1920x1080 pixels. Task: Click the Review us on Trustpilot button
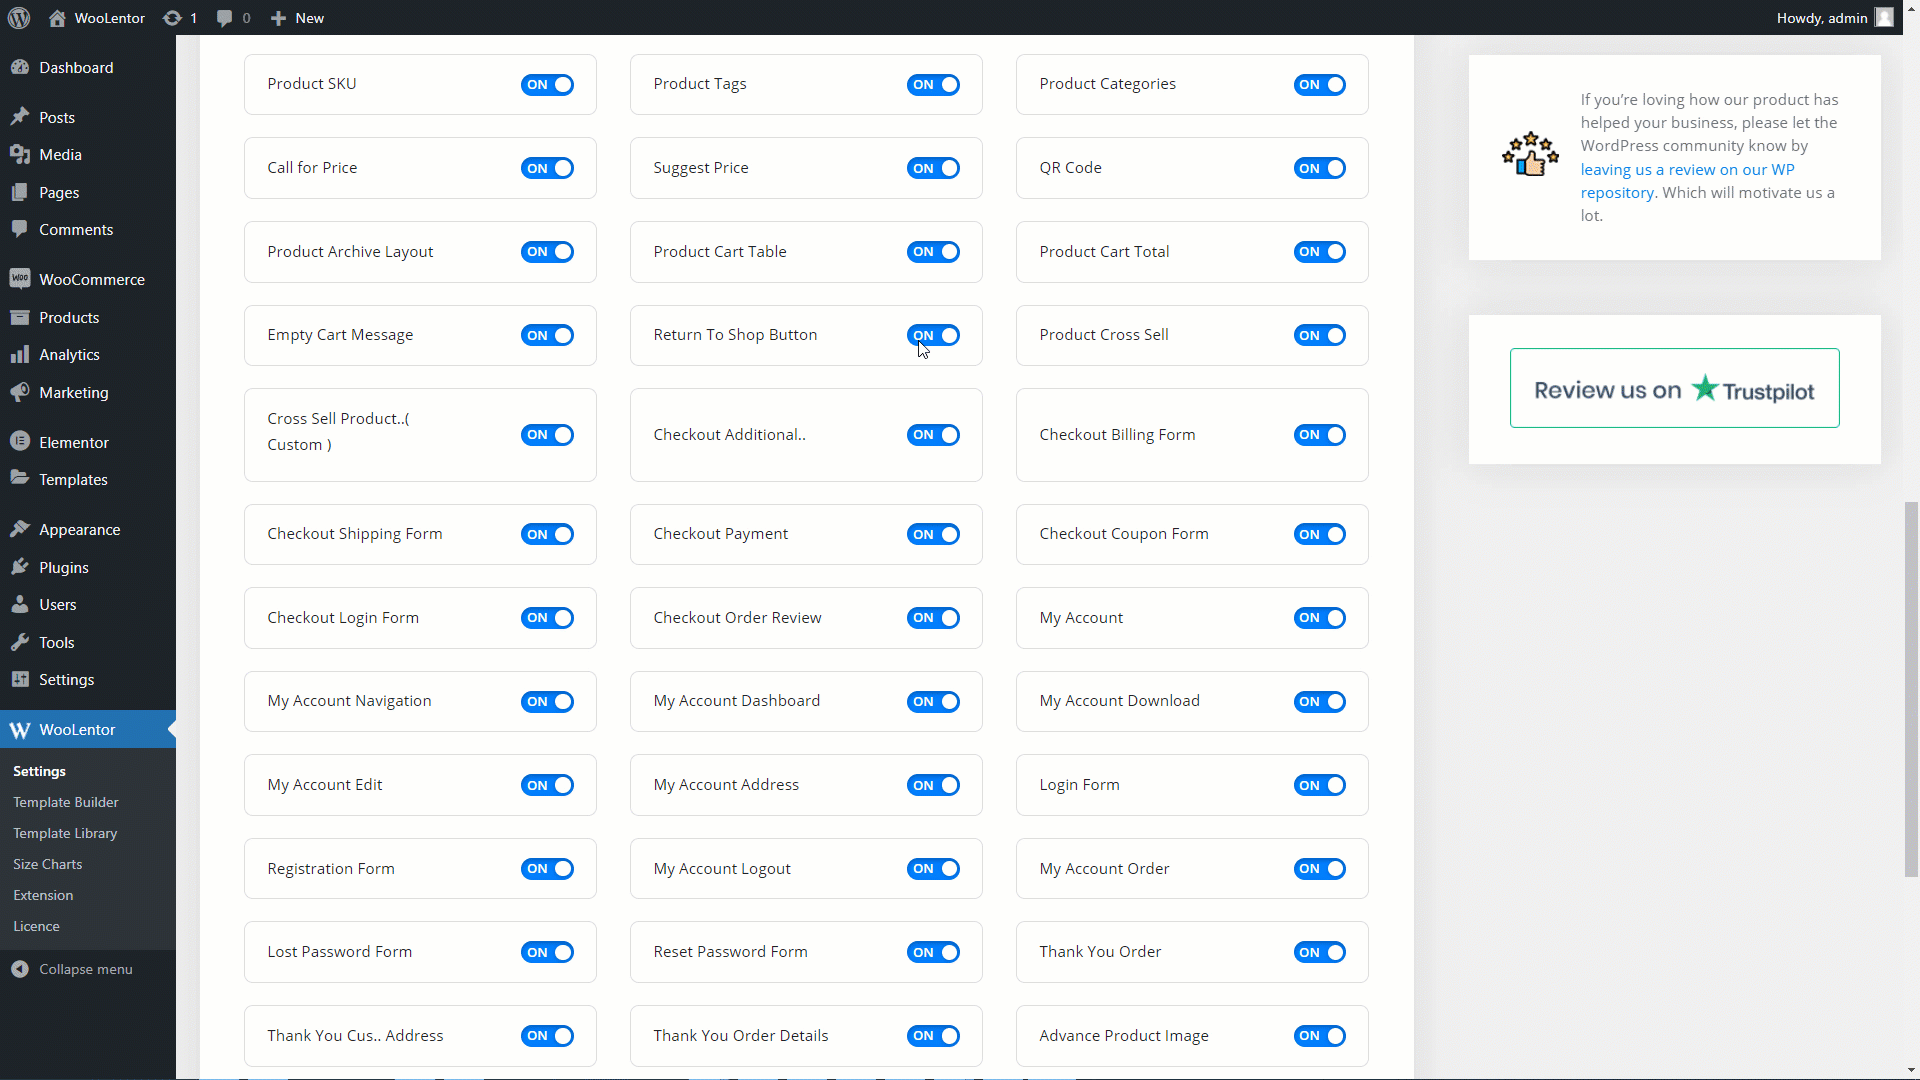point(1674,388)
